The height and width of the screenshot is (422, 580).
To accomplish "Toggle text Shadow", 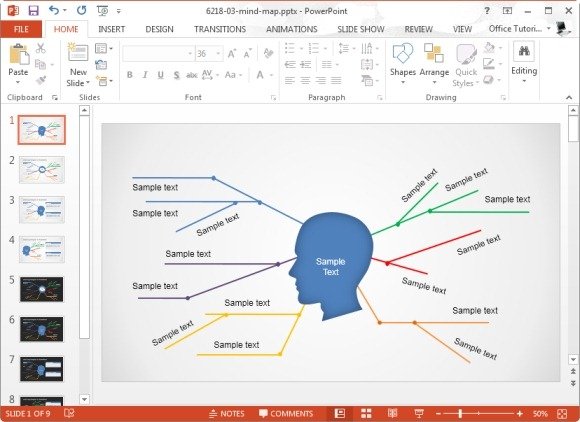I will point(176,75).
